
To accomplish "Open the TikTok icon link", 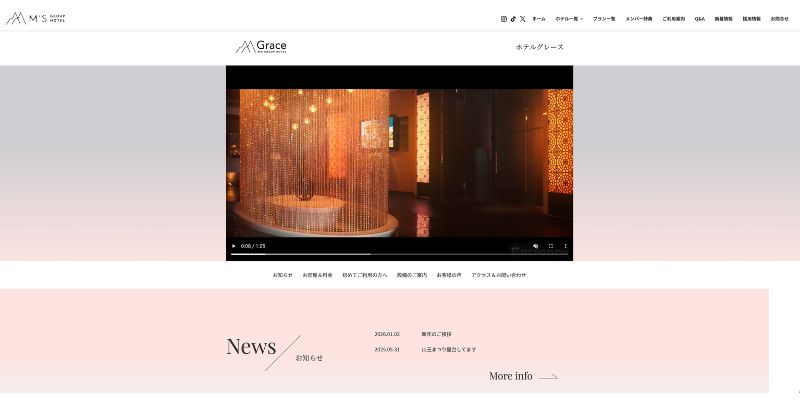I will [x=514, y=19].
